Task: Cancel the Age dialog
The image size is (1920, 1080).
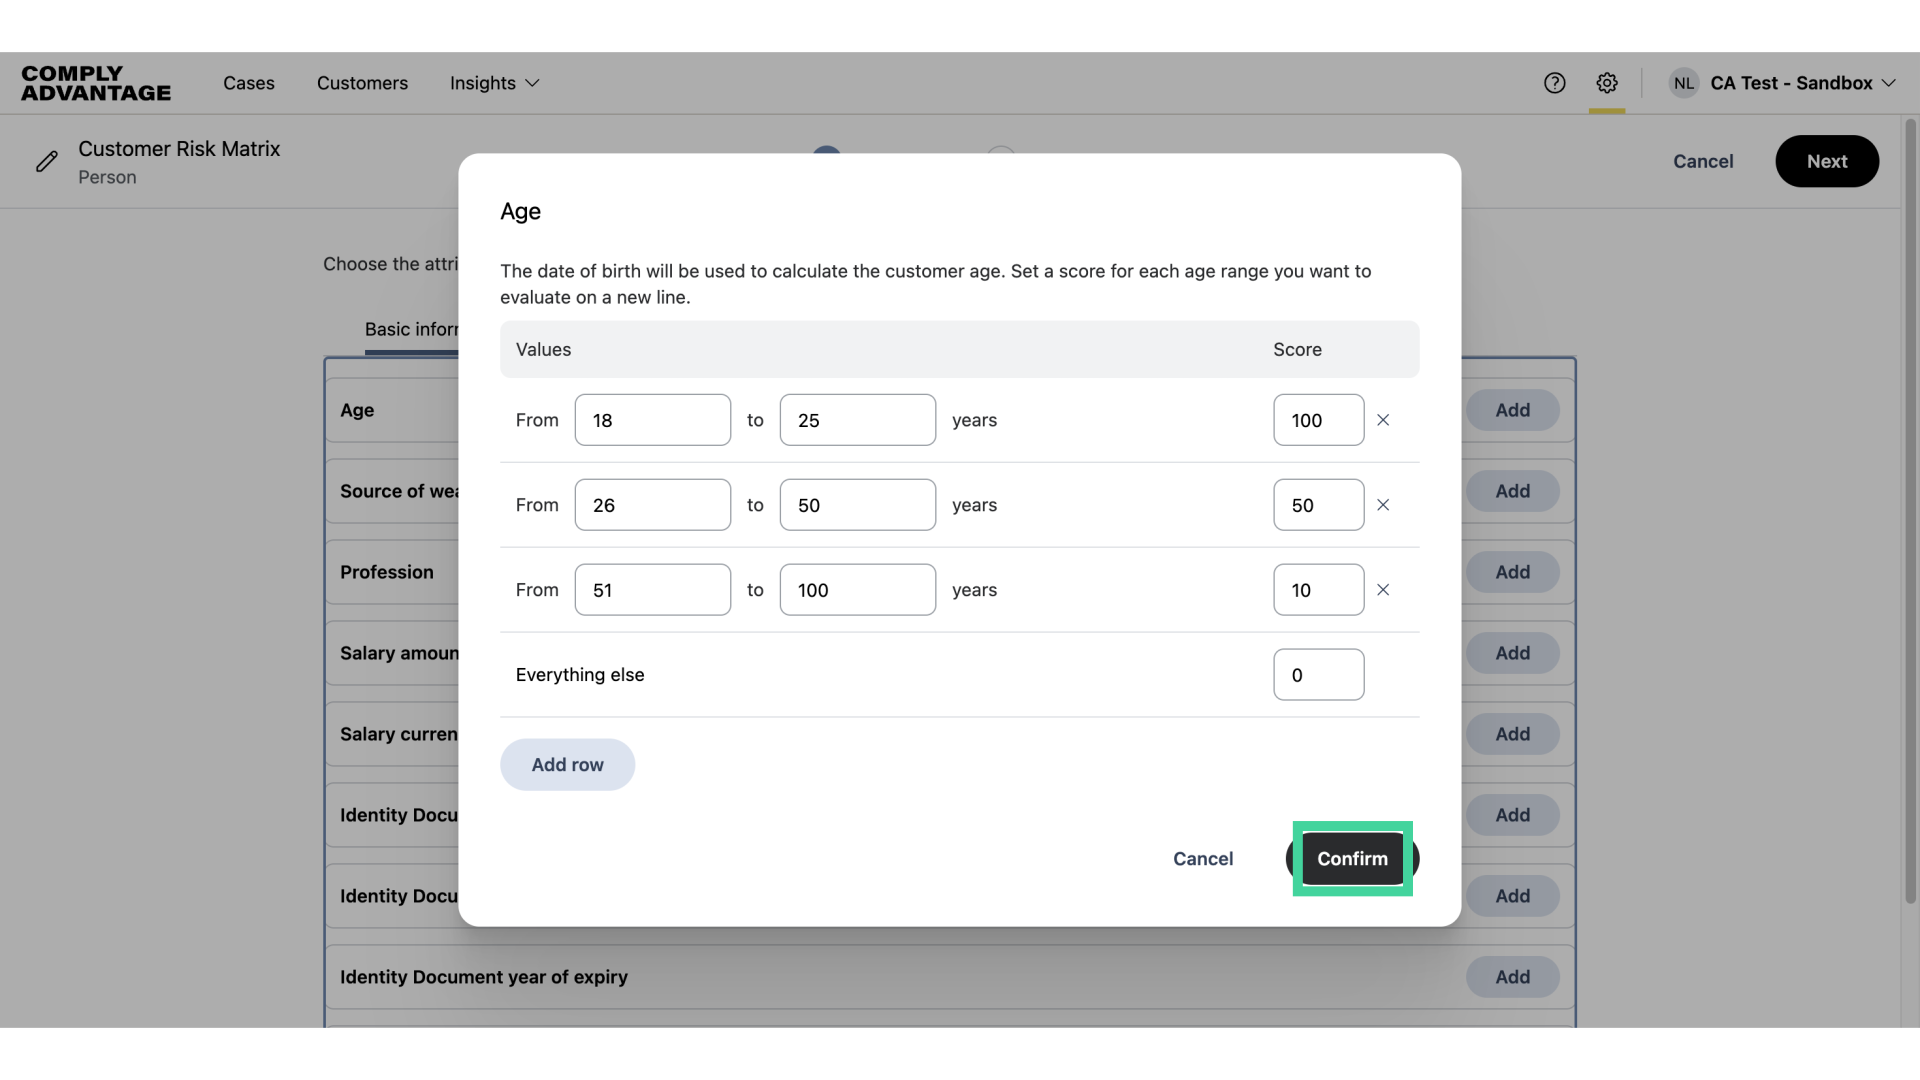Action: click(x=1203, y=859)
